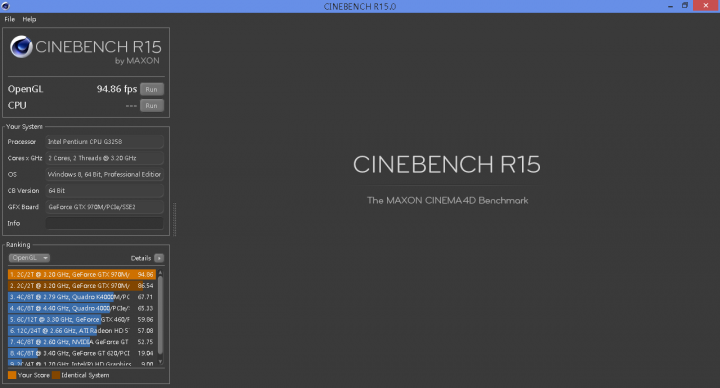This screenshot has height=388, width=720.
Task: Click the ranking scroll down arrow
Action: pos(160,362)
